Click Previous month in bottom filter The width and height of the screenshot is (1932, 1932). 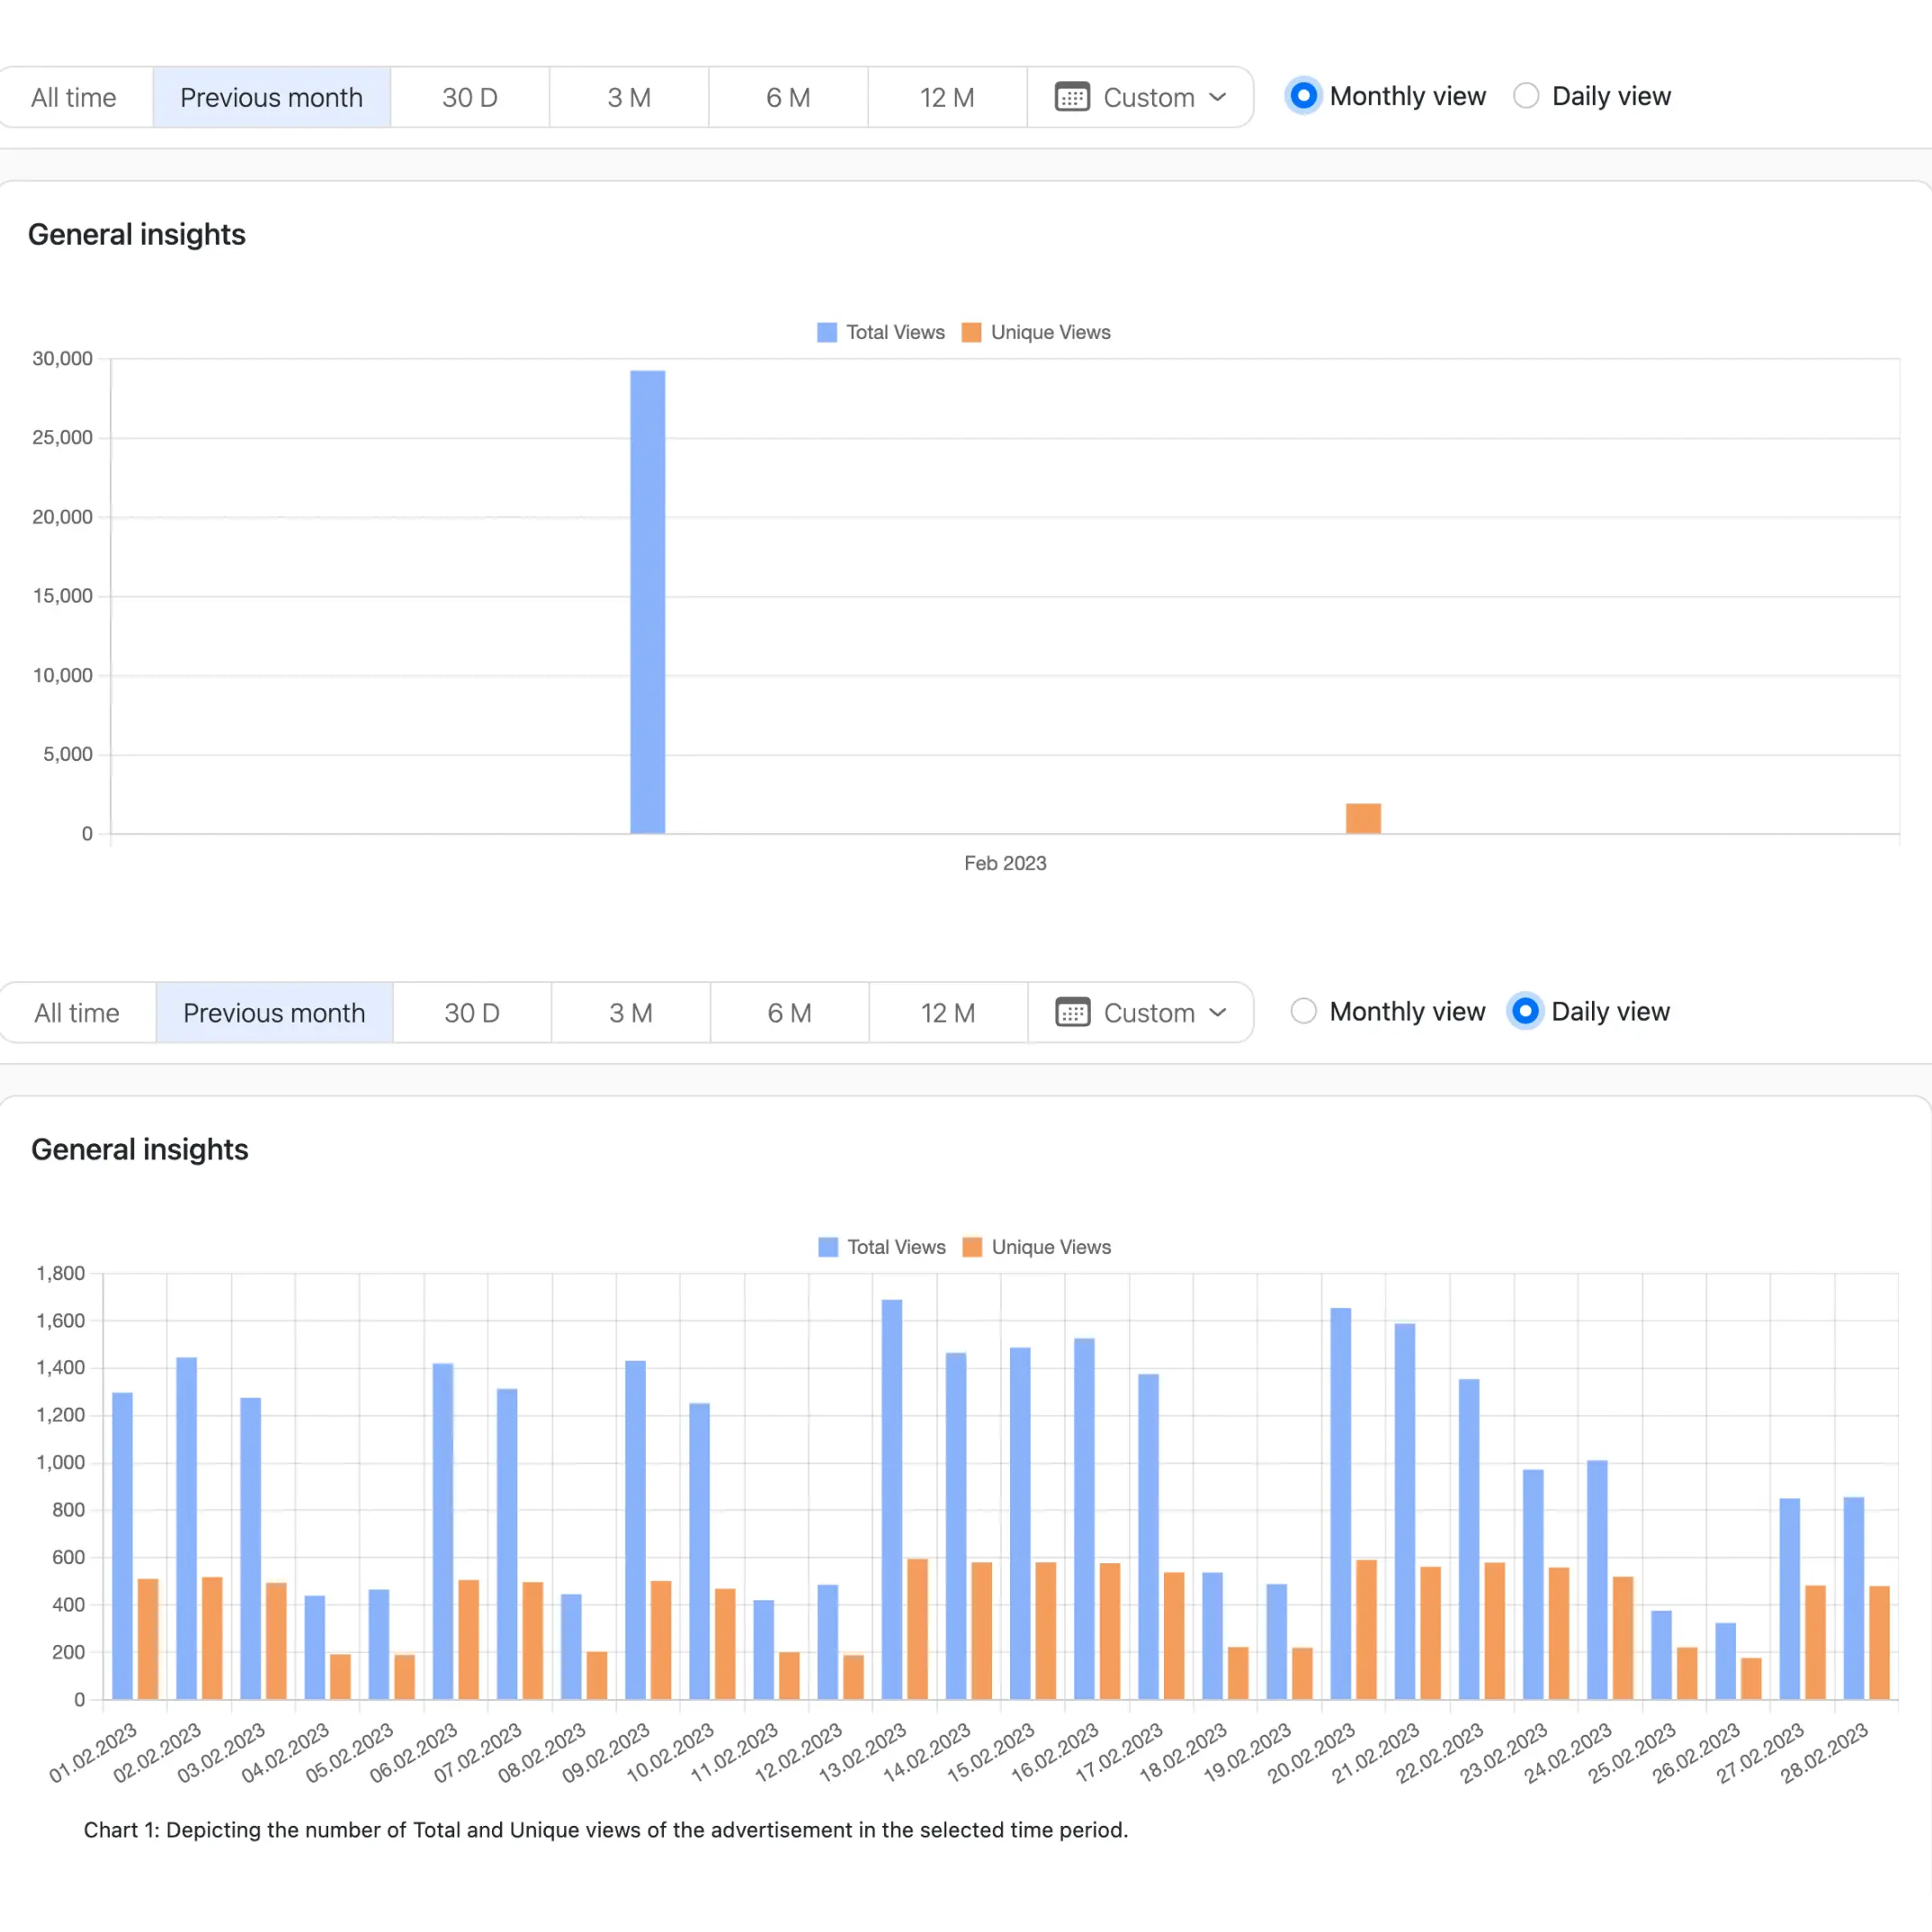(273, 1012)
